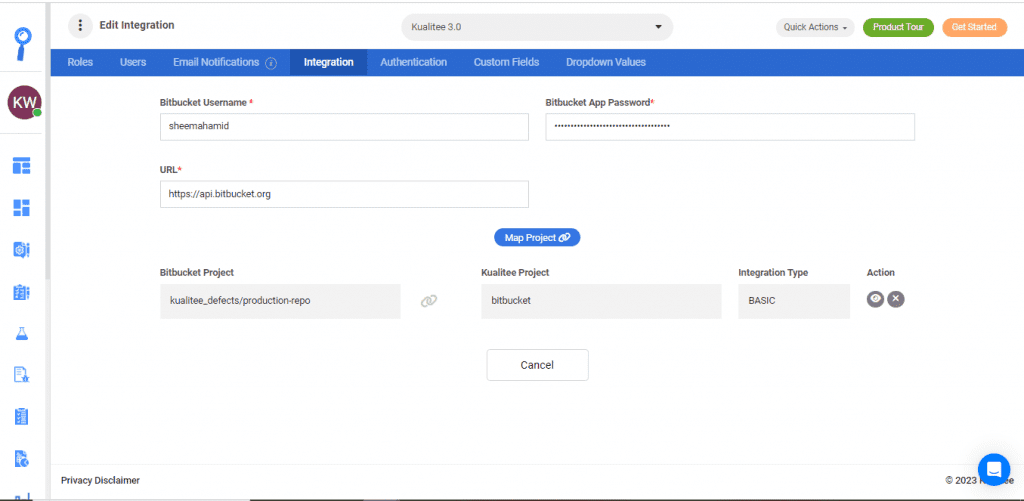Click the kualitee_defects/production-repo Bitbucket project field

[280, 301]
